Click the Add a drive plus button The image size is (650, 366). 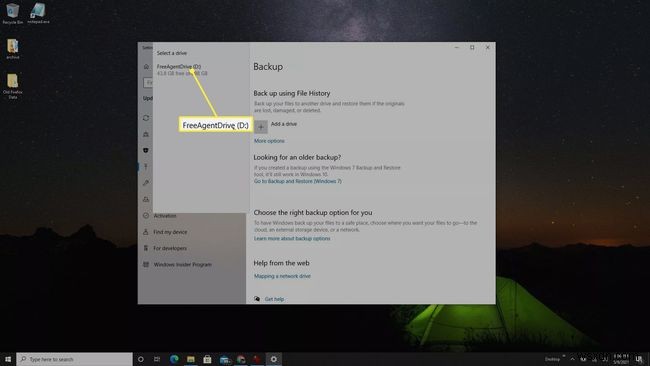pos(261,127)
